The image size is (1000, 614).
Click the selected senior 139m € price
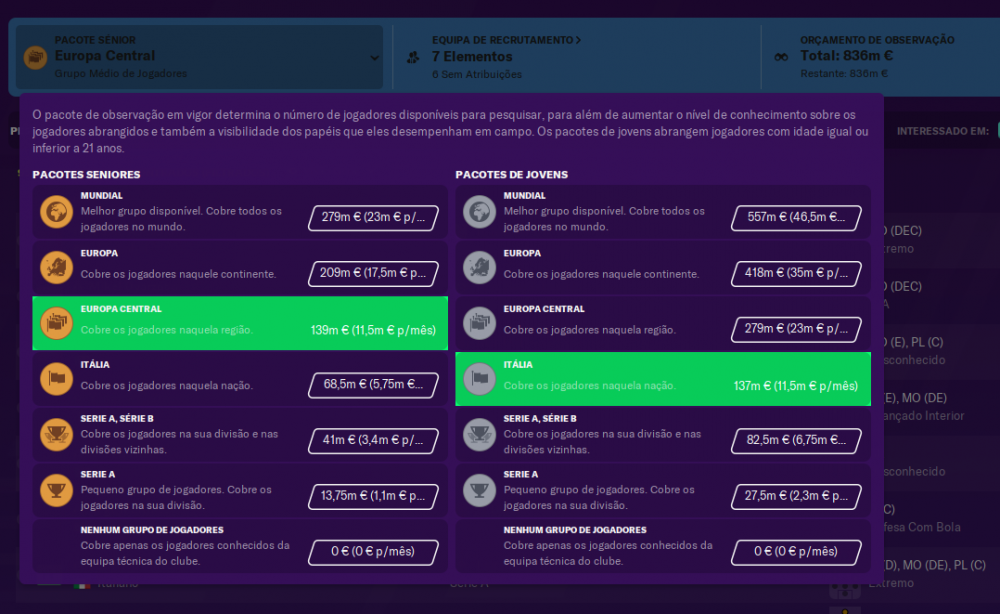(x=373, y=330)
